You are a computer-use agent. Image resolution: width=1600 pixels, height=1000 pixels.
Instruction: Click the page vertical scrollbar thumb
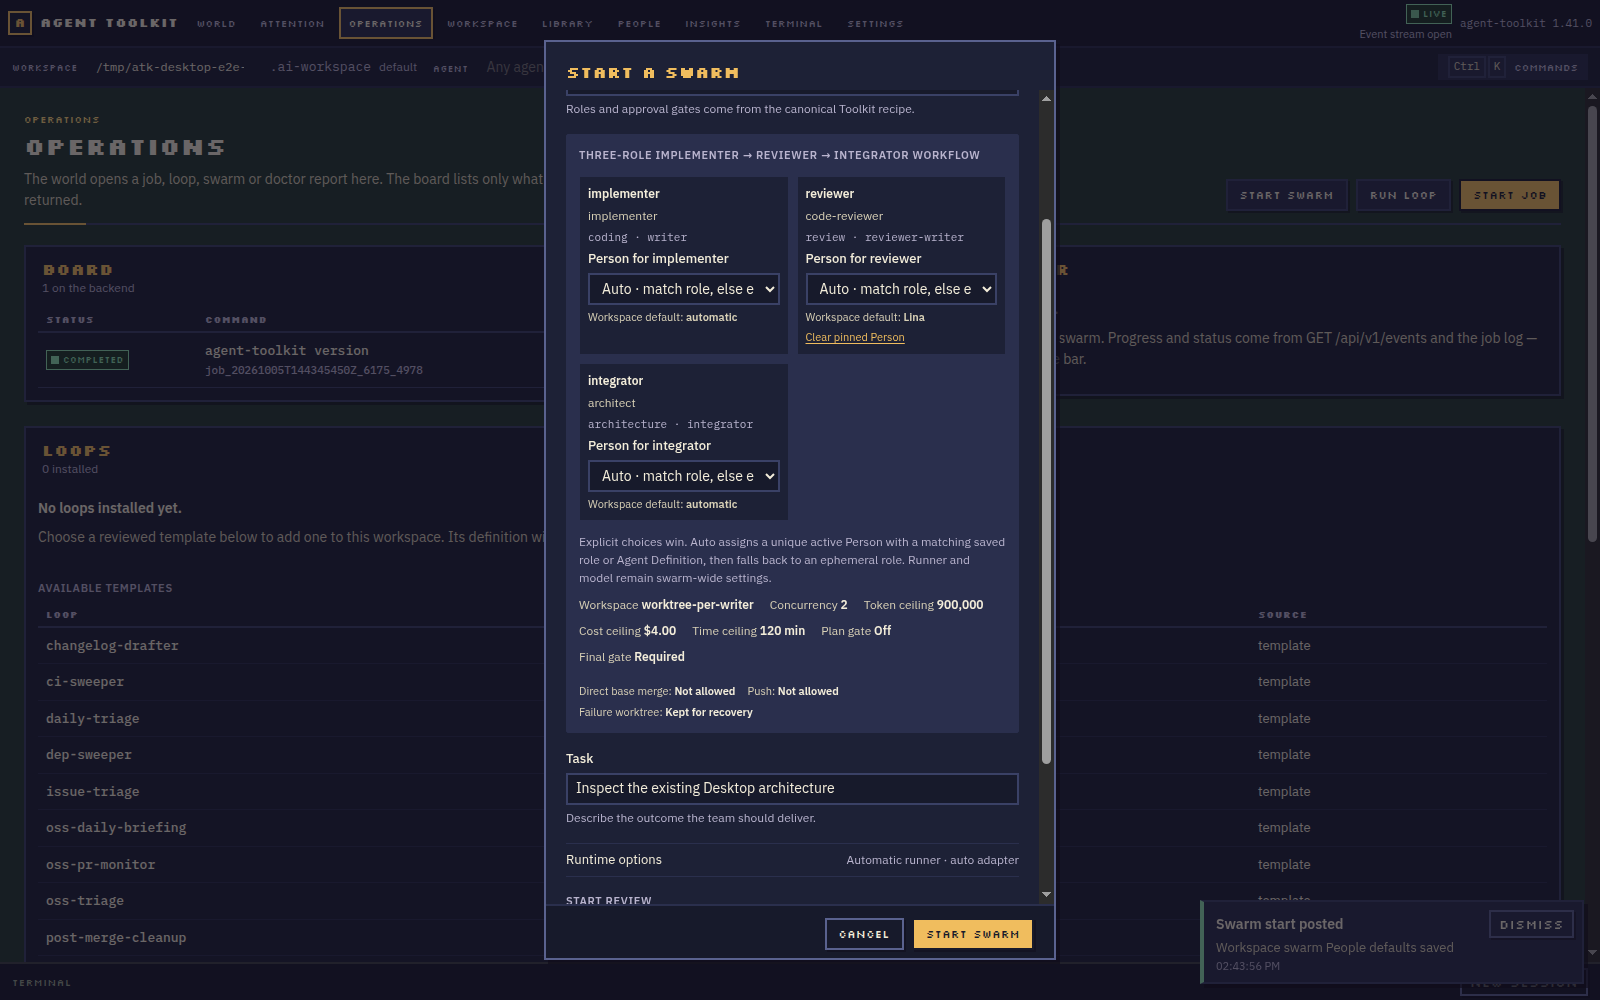(x=1592, y=325)
